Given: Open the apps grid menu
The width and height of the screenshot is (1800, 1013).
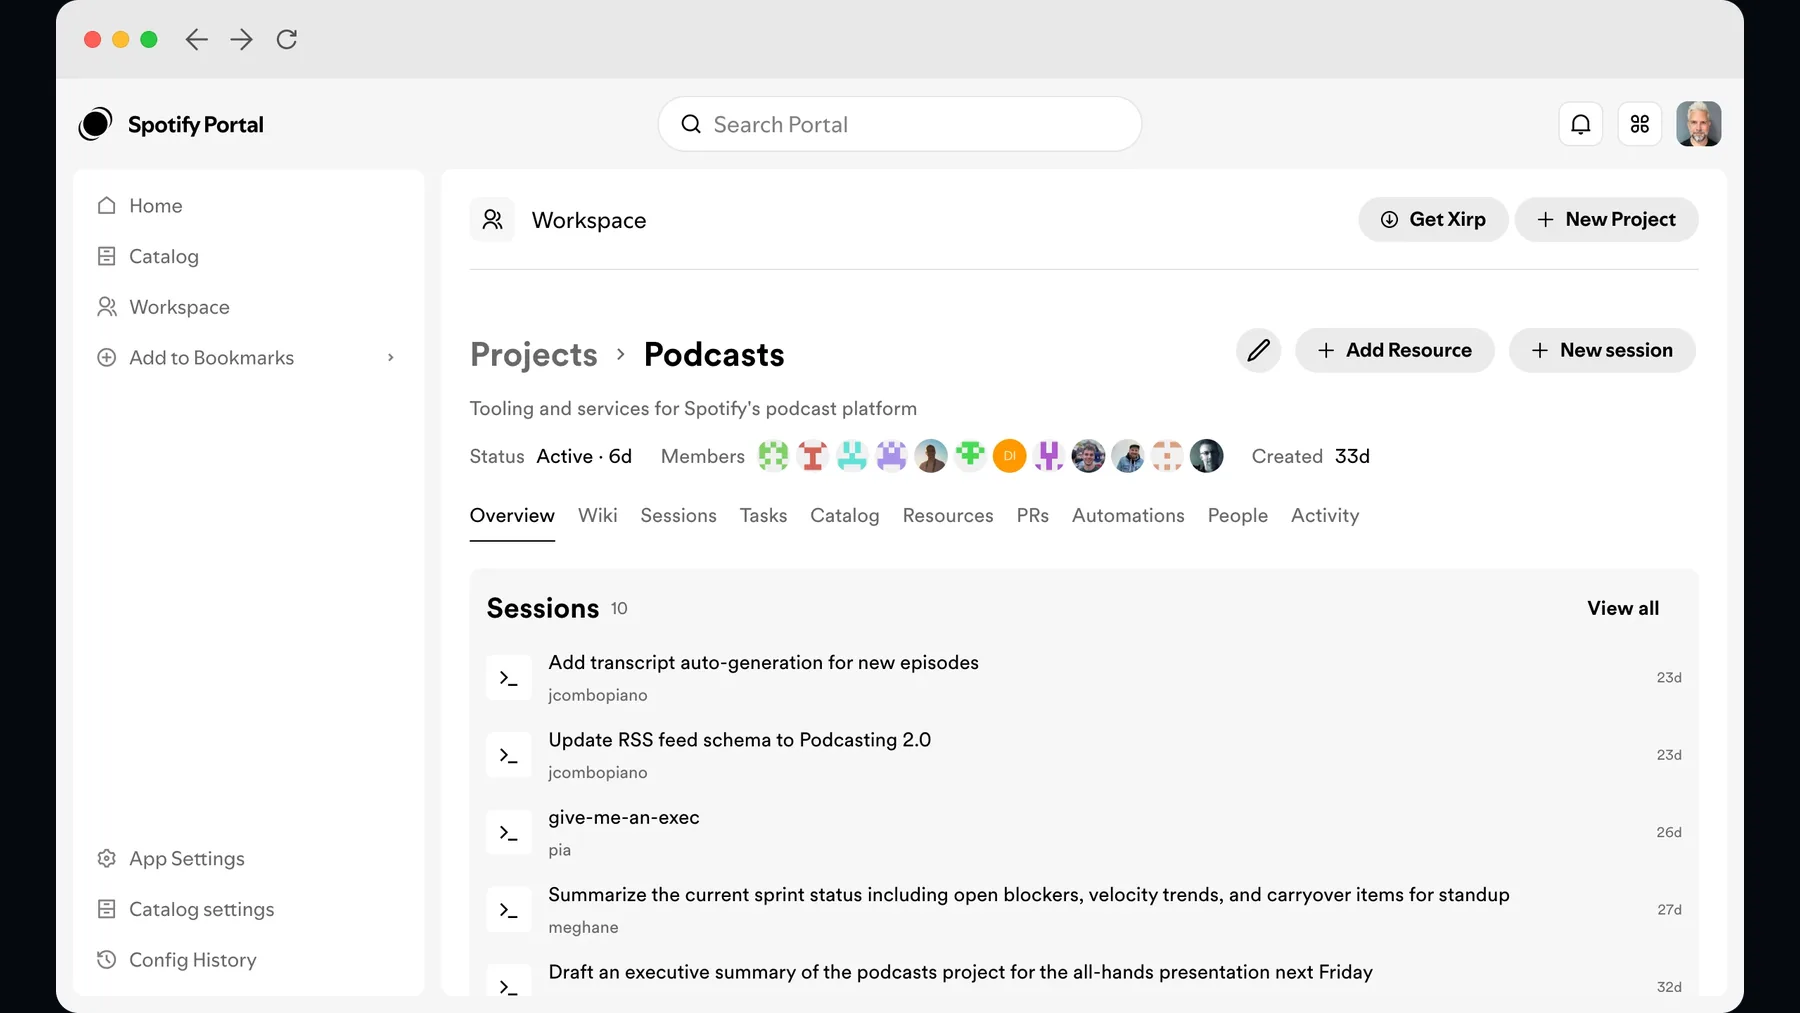Looking at the screenshot, I should pyautogui.click(x=1640, y=124).
